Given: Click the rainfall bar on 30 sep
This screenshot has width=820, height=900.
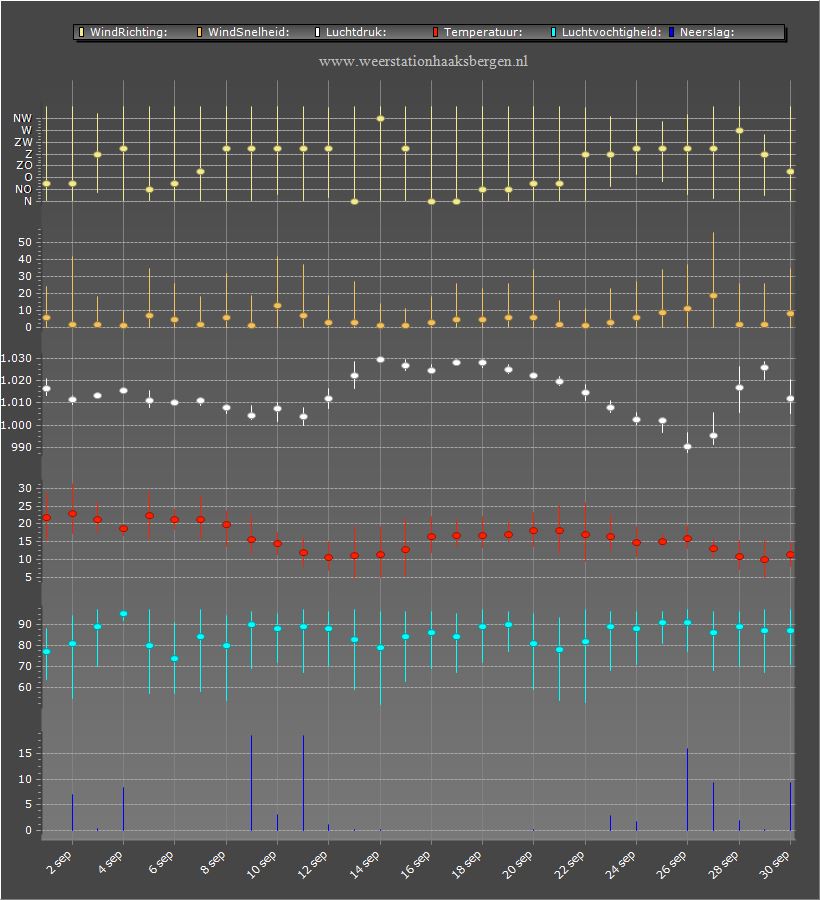Looking at the screenshot, I should tap(790, 806).
